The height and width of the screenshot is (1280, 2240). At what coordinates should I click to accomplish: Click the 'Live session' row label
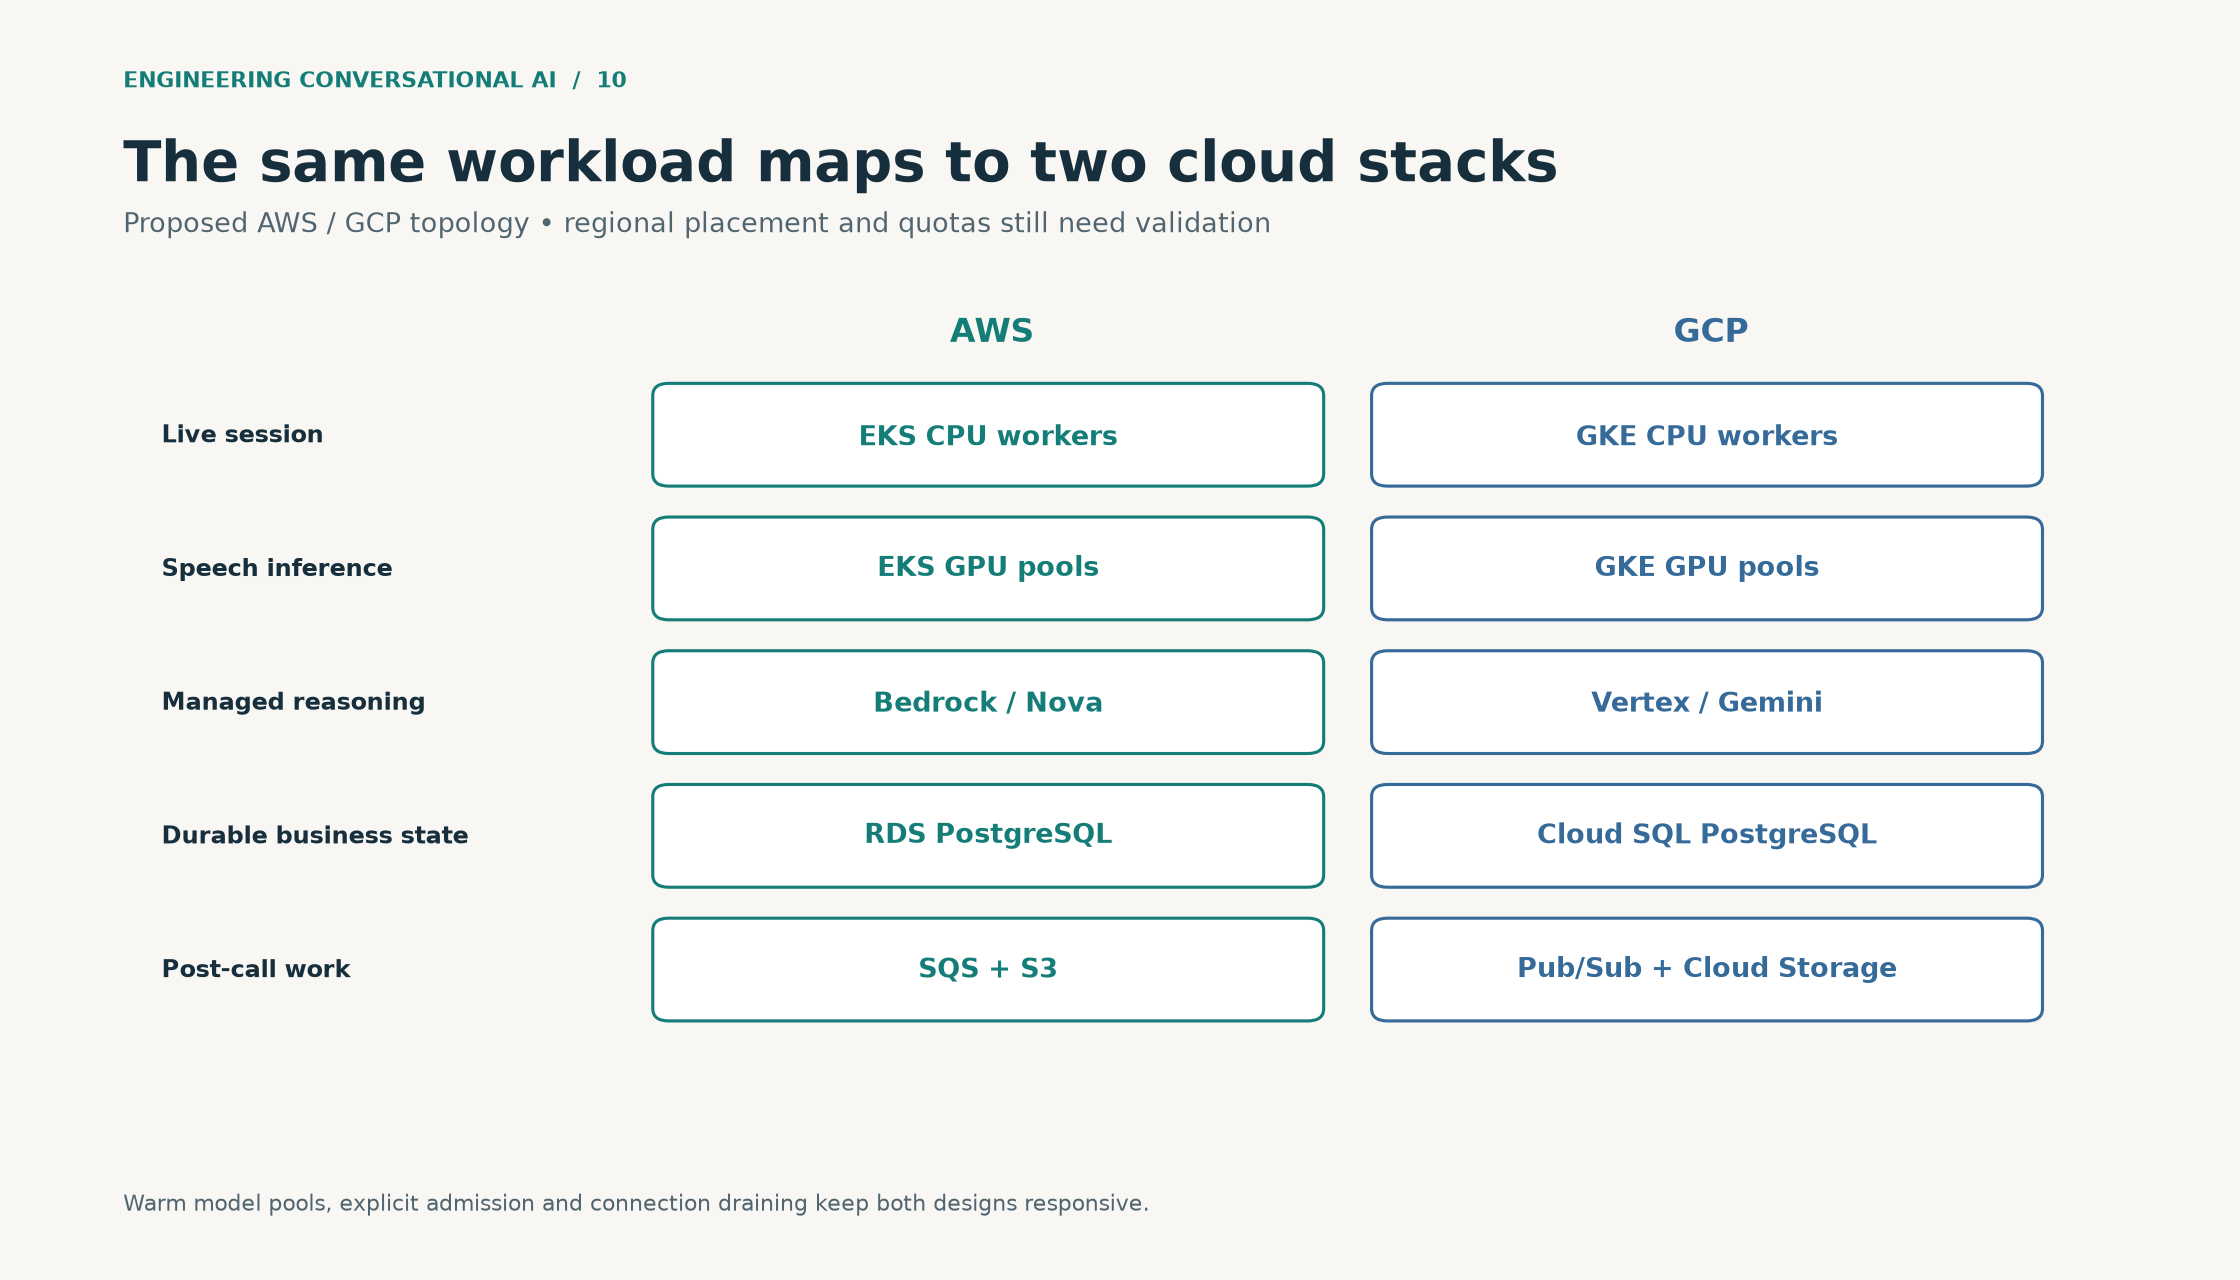(242, 435)
